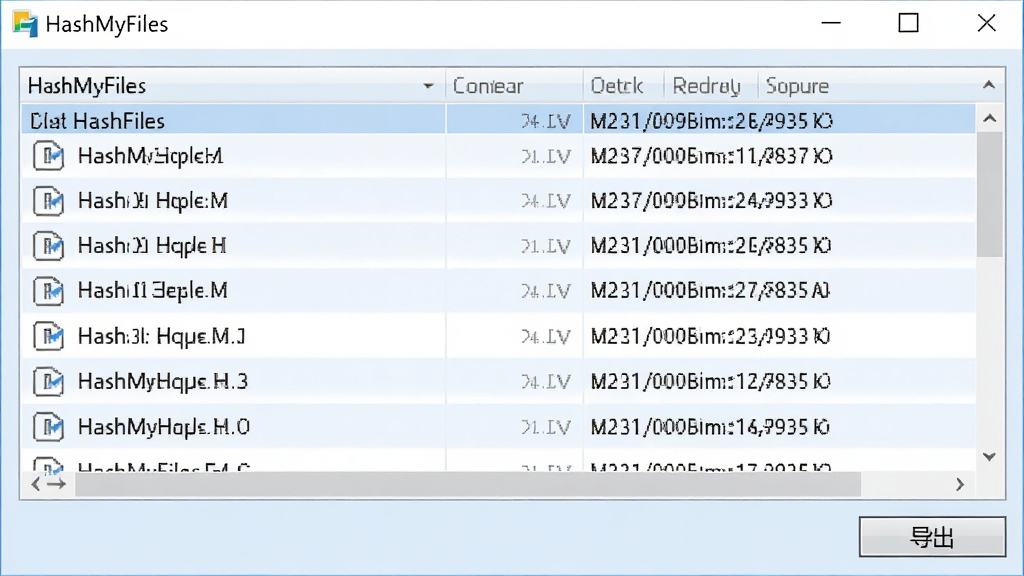Screen dimensions: 1024x576
Task: Close the HashMyFiles window
Action: (x=986, y=24)
